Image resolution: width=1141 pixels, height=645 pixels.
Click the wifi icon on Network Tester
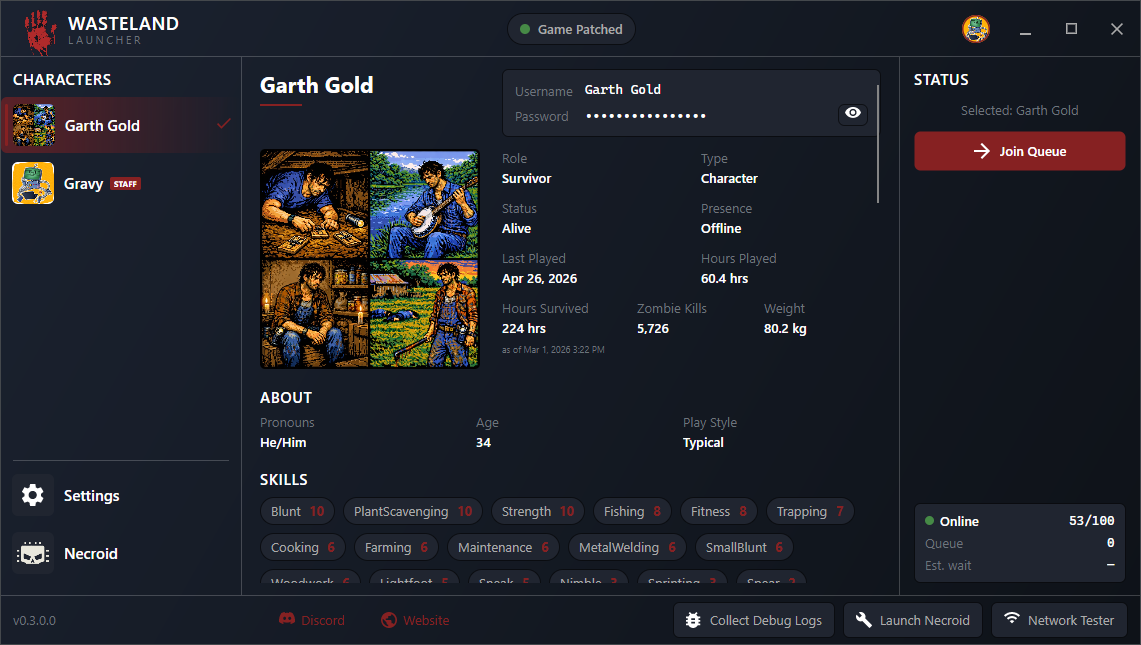pos(1011,618)
